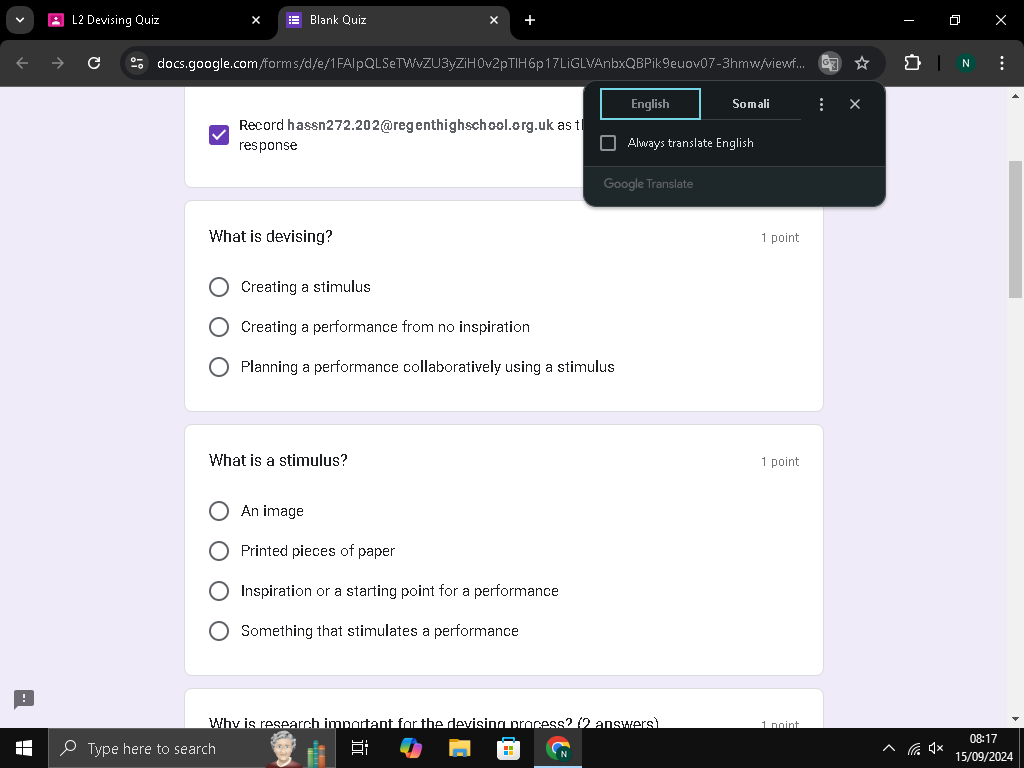The height and width of the screenshot is (768, 1024).
Task: Open Chrome's three-dot main menu
Action: pyautogui.click(x=1002, y=63)
